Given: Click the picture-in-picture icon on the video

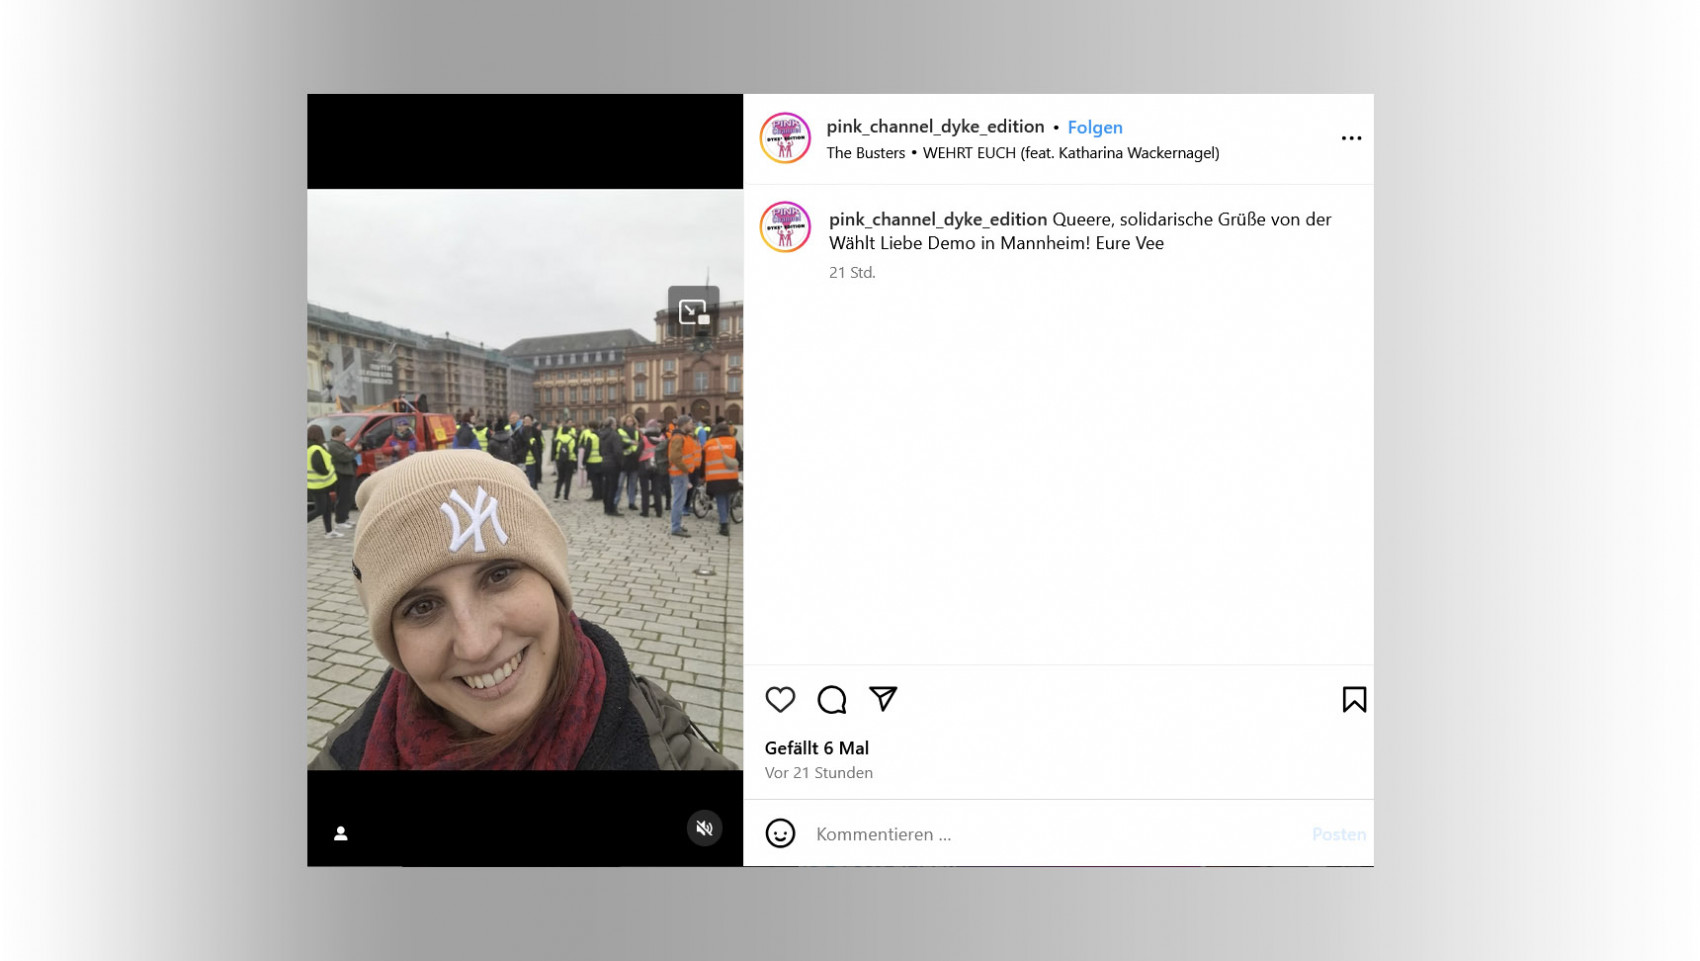Looking at the screenshot, I should click(693, 311).
